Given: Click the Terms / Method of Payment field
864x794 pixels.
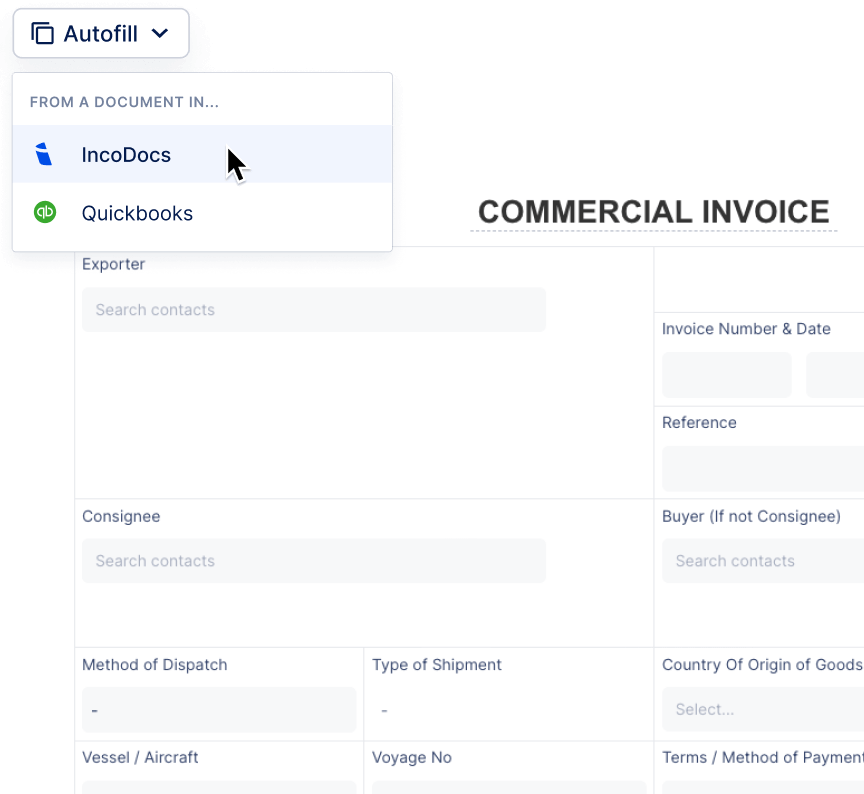Looking at the screenshot, I should click(x=762, y=787).
